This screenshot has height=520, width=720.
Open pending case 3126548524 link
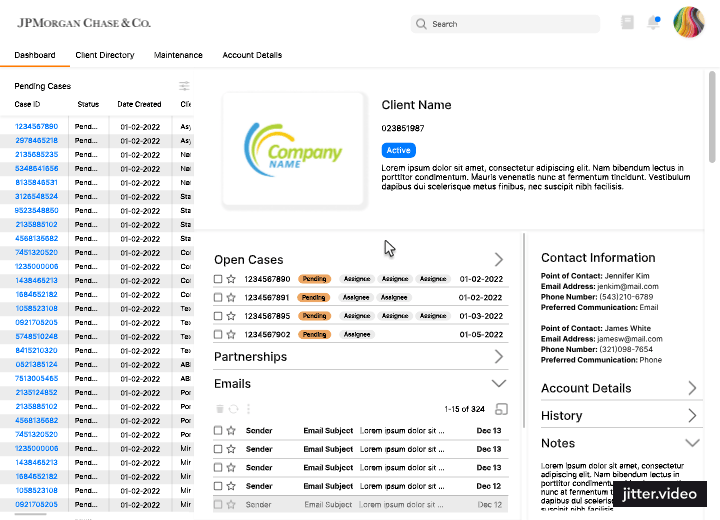coord(37,196)
